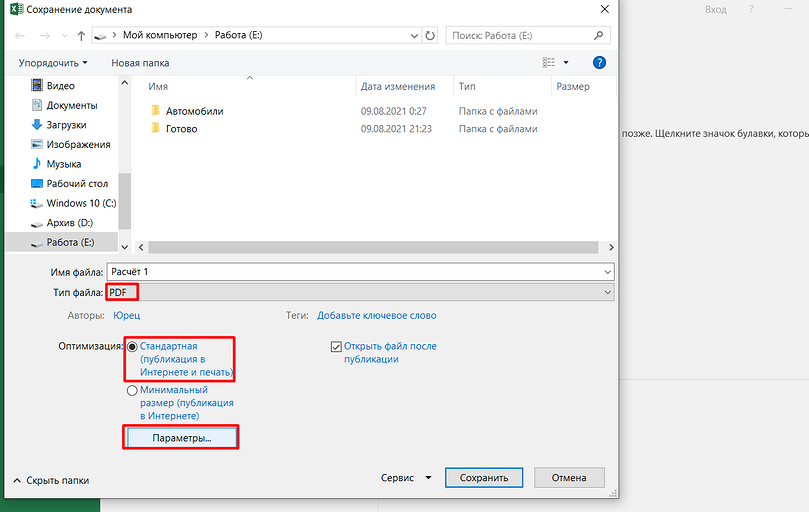Click the up one level arrow icon
The width and height of the screenshot is (809, 512).
[81, 35]
